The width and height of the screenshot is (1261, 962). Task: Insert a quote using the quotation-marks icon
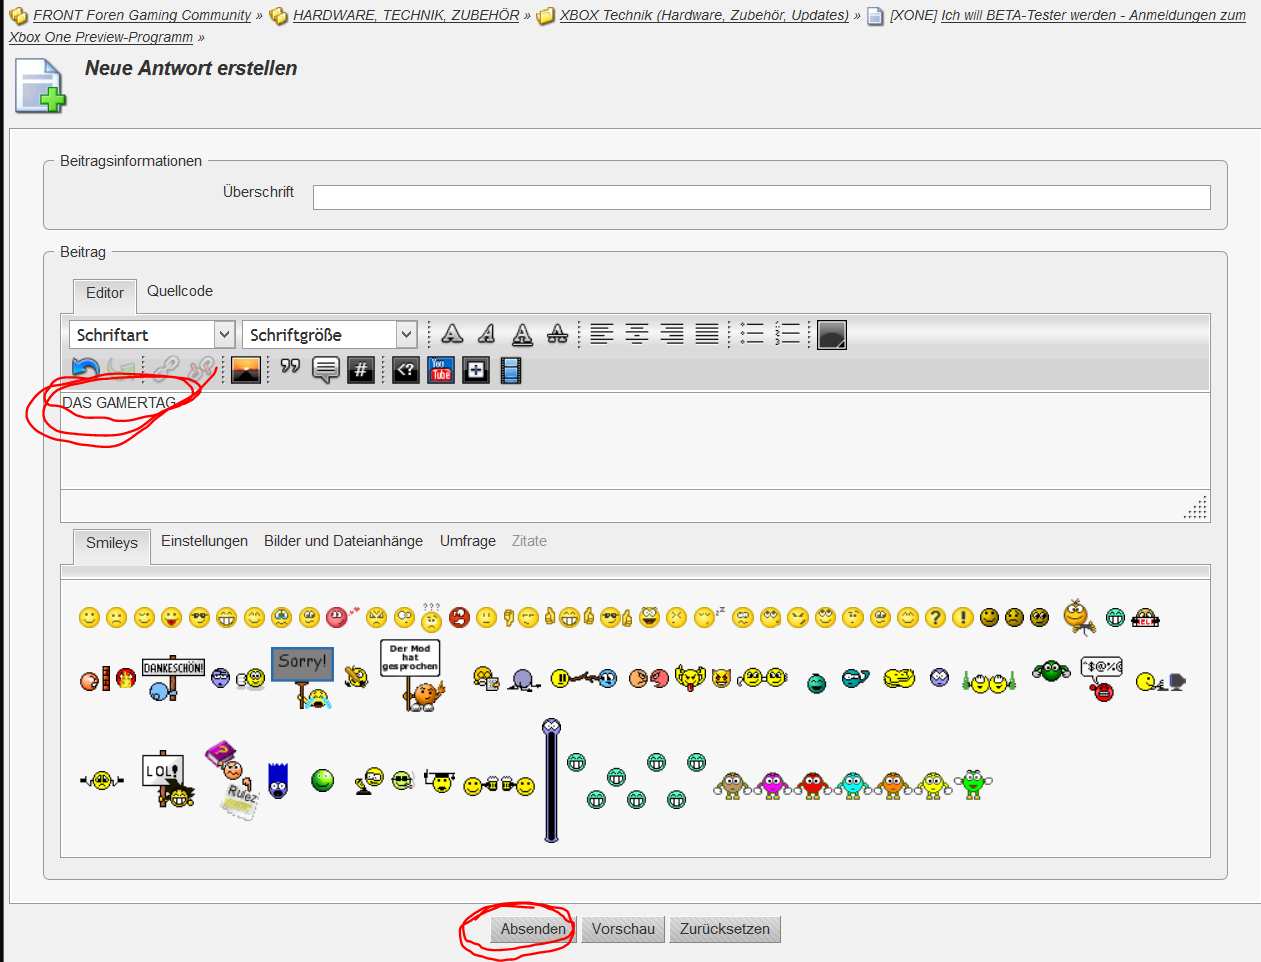pos(290,370)
